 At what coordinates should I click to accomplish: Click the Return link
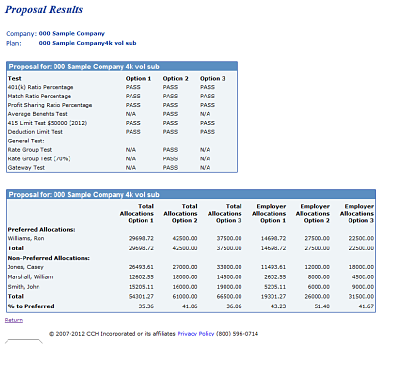[14, 320]
